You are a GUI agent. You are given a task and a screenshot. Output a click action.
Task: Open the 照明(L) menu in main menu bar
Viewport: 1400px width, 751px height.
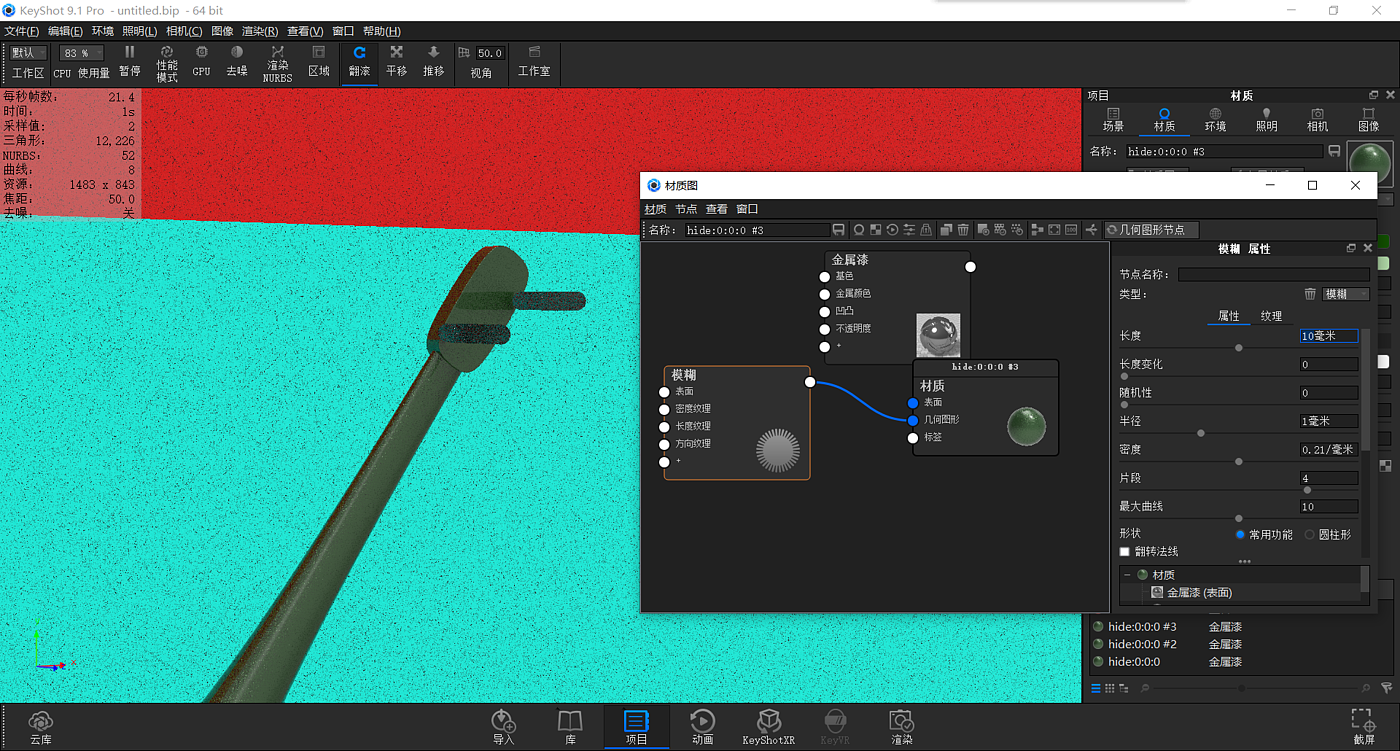(x=140, y=31)
